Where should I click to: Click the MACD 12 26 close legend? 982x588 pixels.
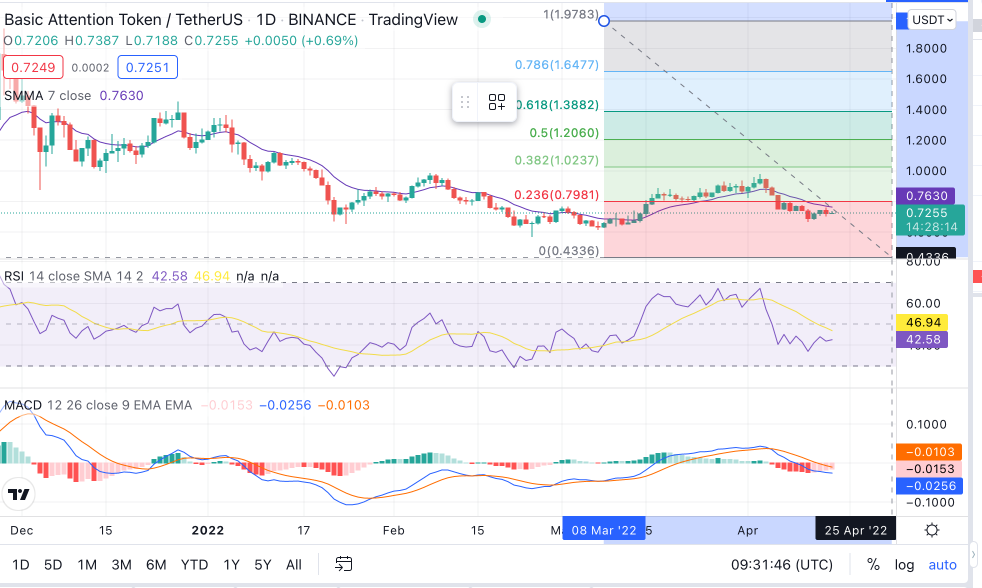(98, 405)
